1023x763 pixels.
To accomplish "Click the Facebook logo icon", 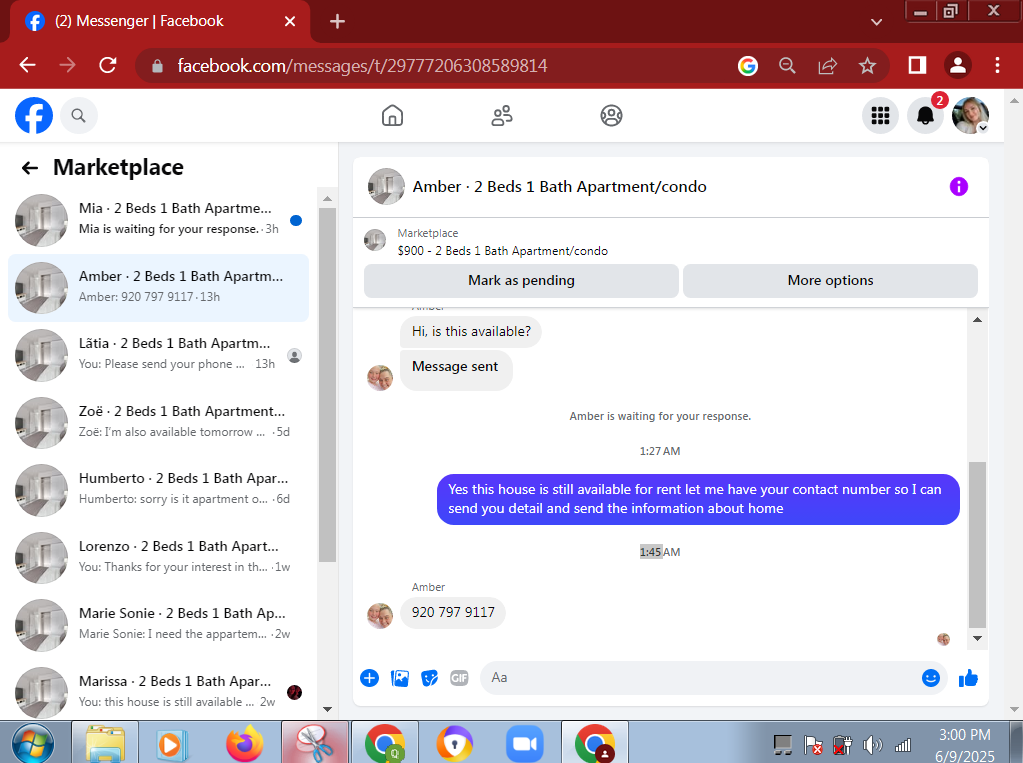I will (x=34, y=116).
